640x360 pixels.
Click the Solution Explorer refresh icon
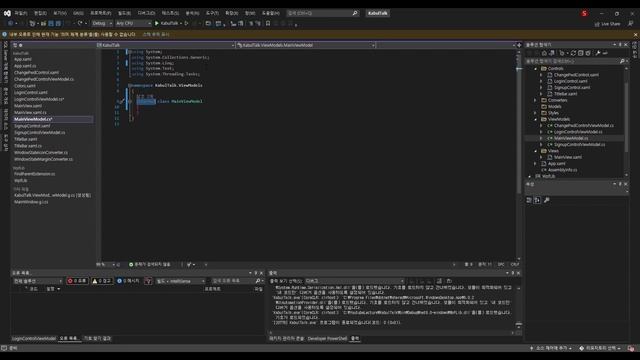click(573, 53)
